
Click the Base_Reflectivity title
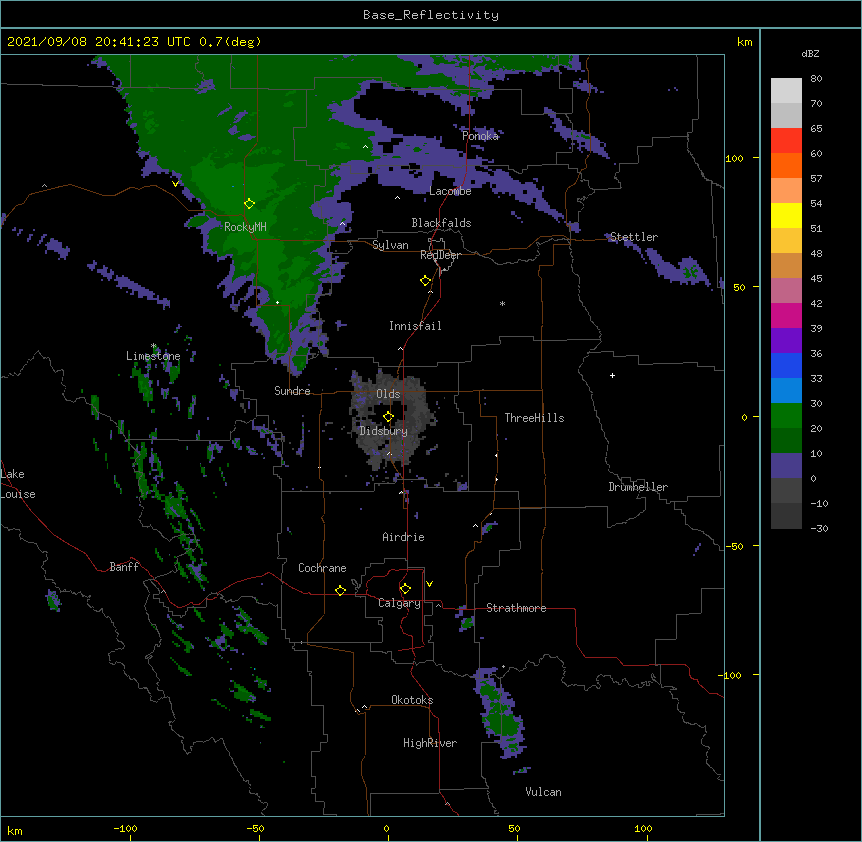tap(431, 15)
